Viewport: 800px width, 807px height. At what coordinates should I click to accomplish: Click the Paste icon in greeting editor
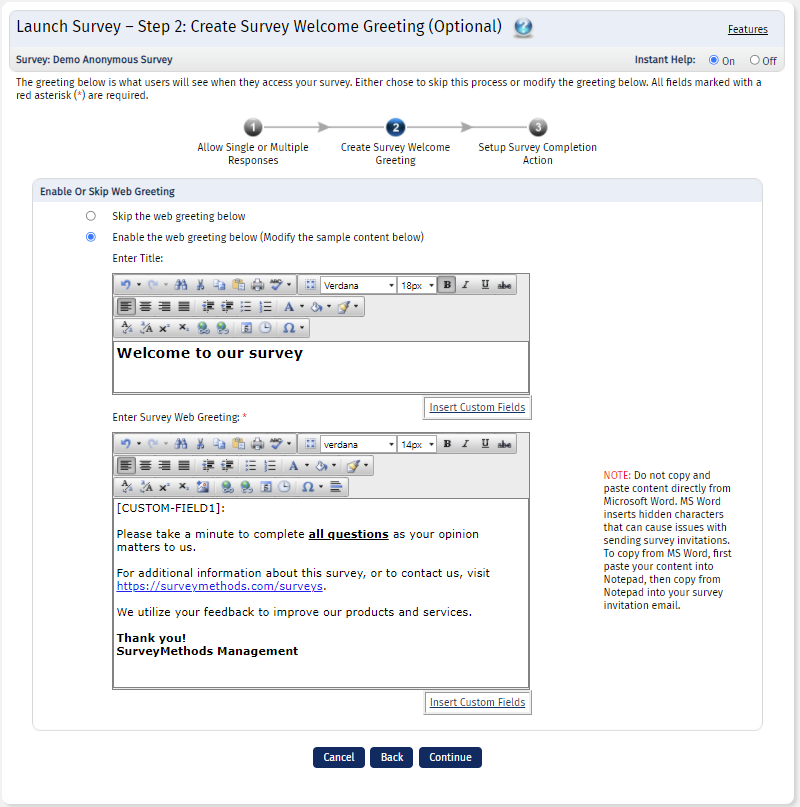click(238, 444)
